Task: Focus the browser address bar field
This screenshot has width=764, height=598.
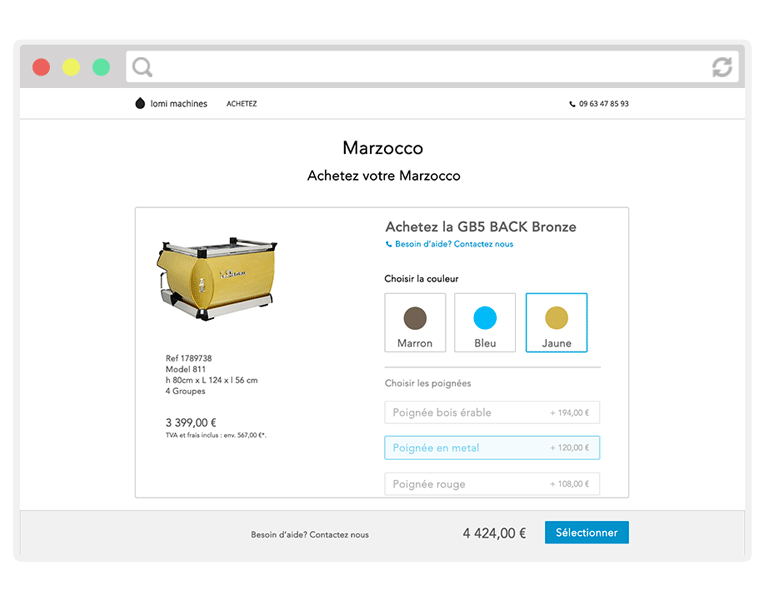Action: 432,67
